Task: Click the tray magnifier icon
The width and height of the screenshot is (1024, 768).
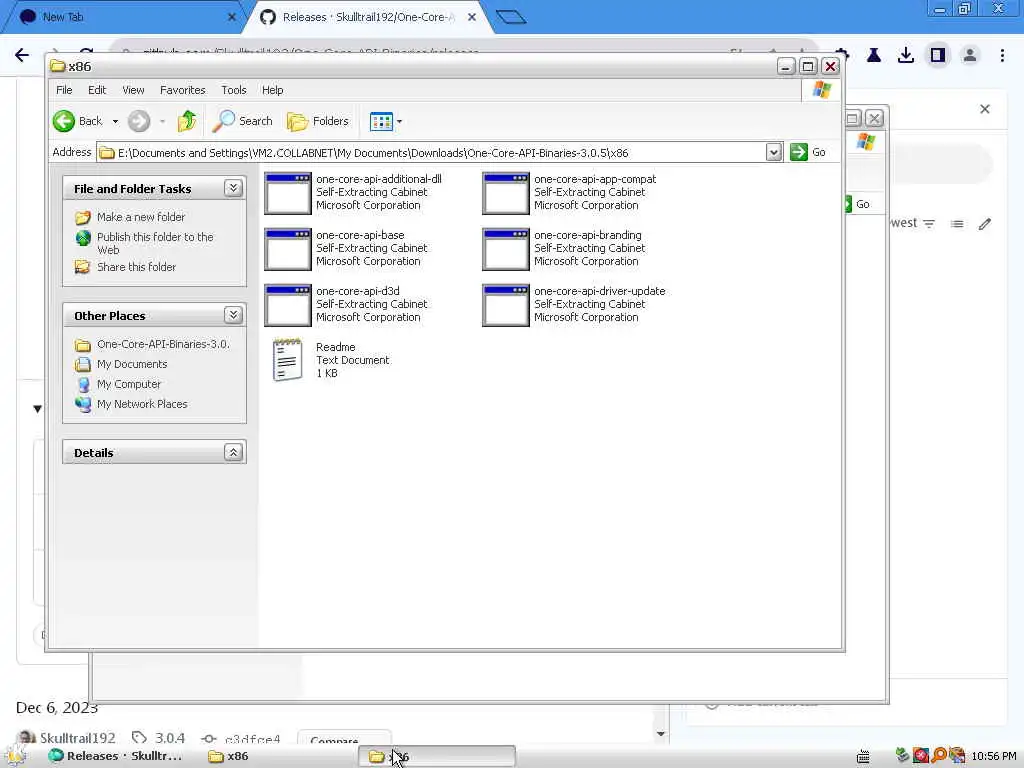Action: (x=939, y=756)
